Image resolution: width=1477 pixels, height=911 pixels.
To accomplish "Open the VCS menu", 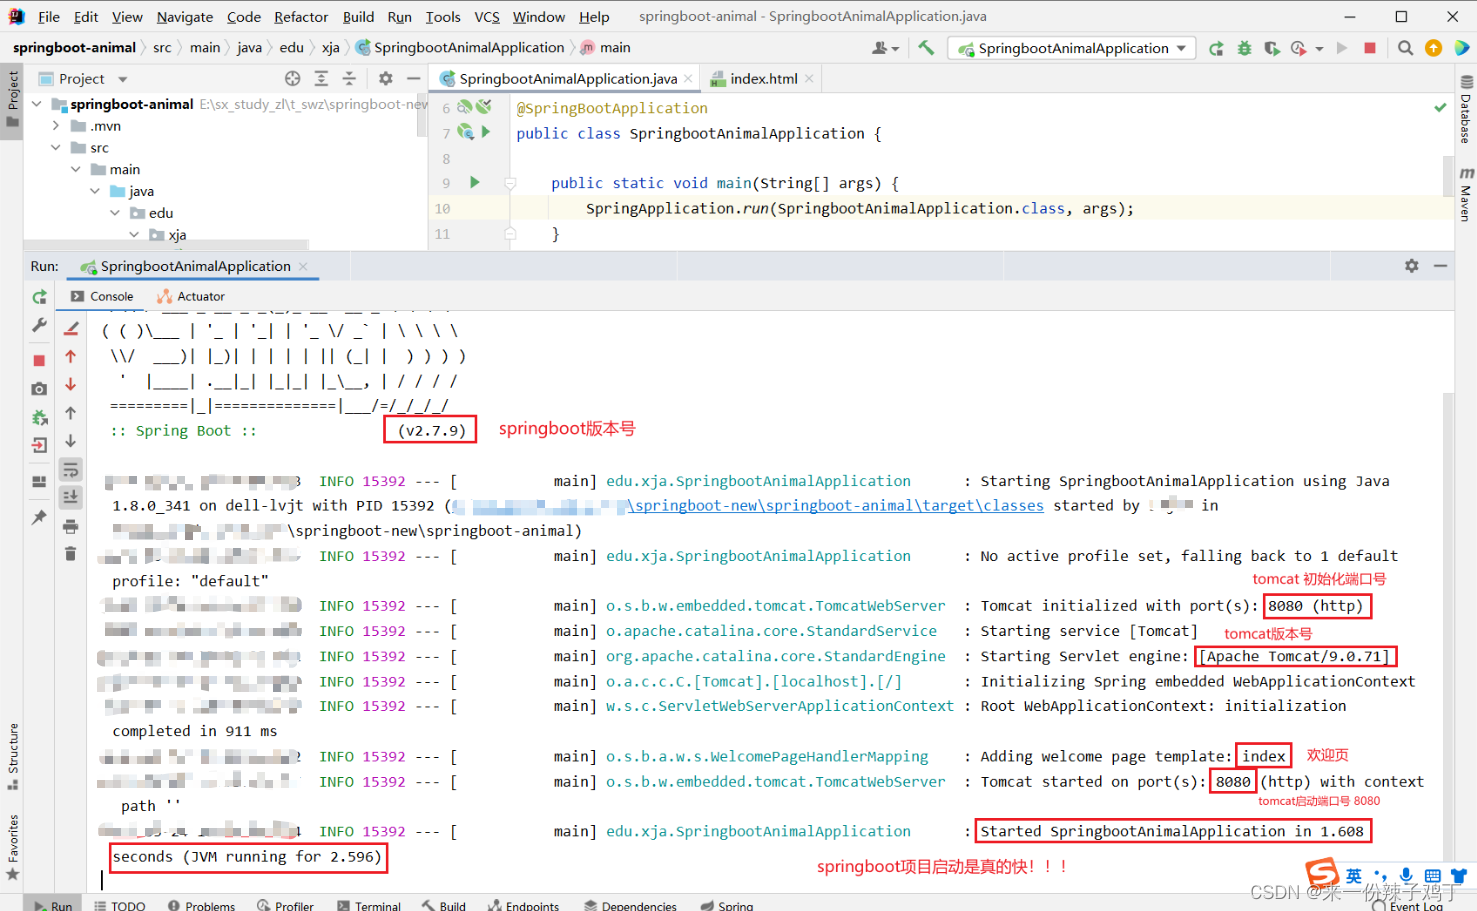I will click(x=487, y=17).
